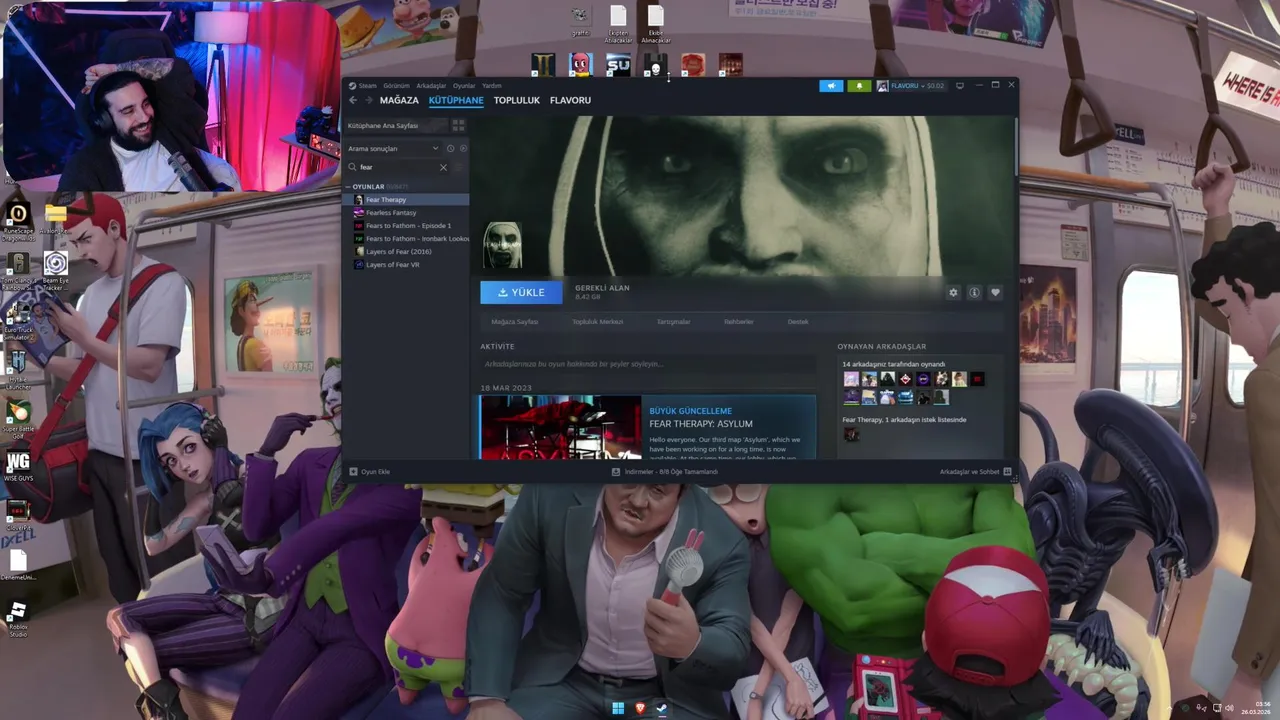Viewport: 1280px width, 720px height.
Task: Switch to Big Picture mode monitor icon
Action: click(960, 86)
